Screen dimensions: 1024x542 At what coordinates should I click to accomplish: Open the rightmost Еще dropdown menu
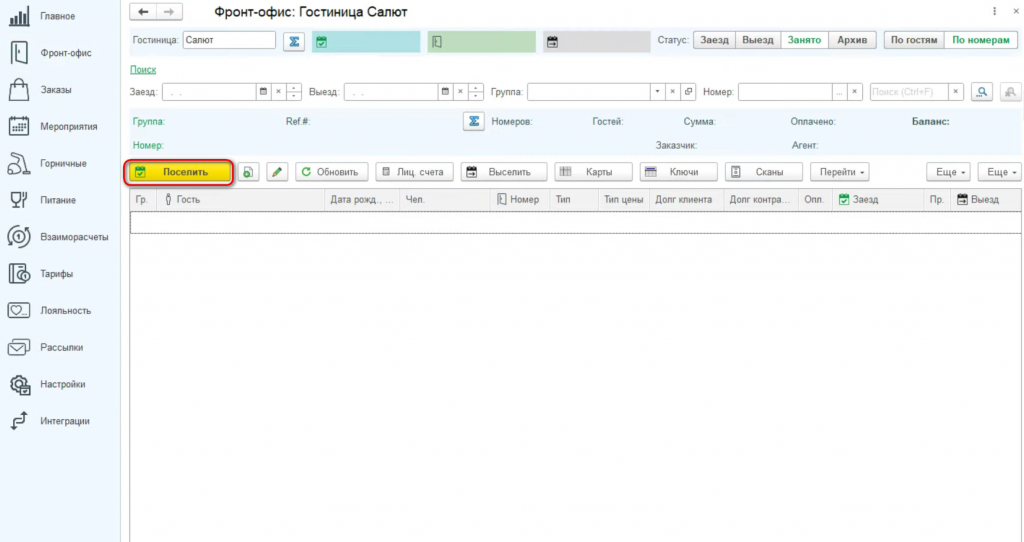[1000, 172]
